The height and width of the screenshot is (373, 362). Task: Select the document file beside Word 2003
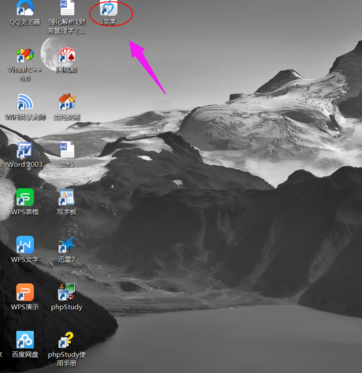[67, 150]
